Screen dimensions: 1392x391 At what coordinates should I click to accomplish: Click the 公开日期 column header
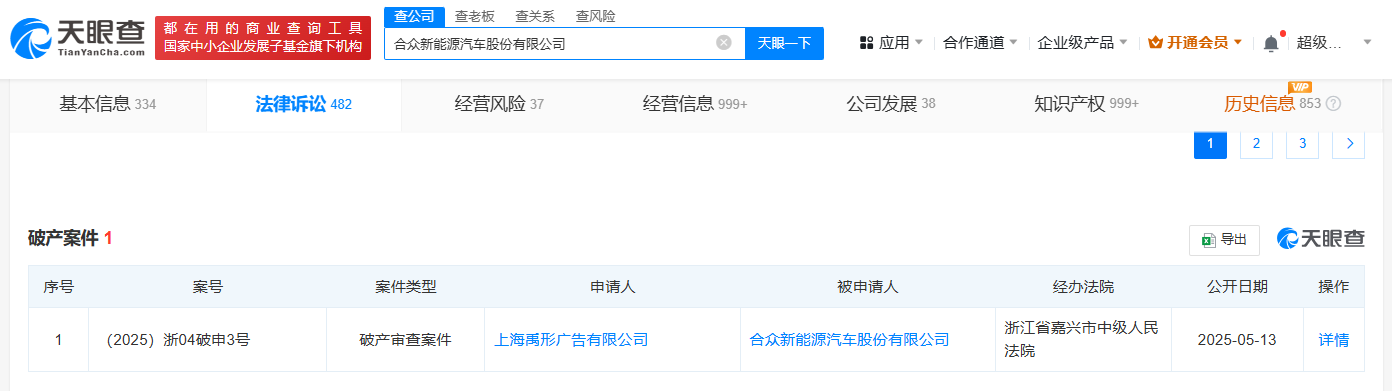tap(1237, 287)
